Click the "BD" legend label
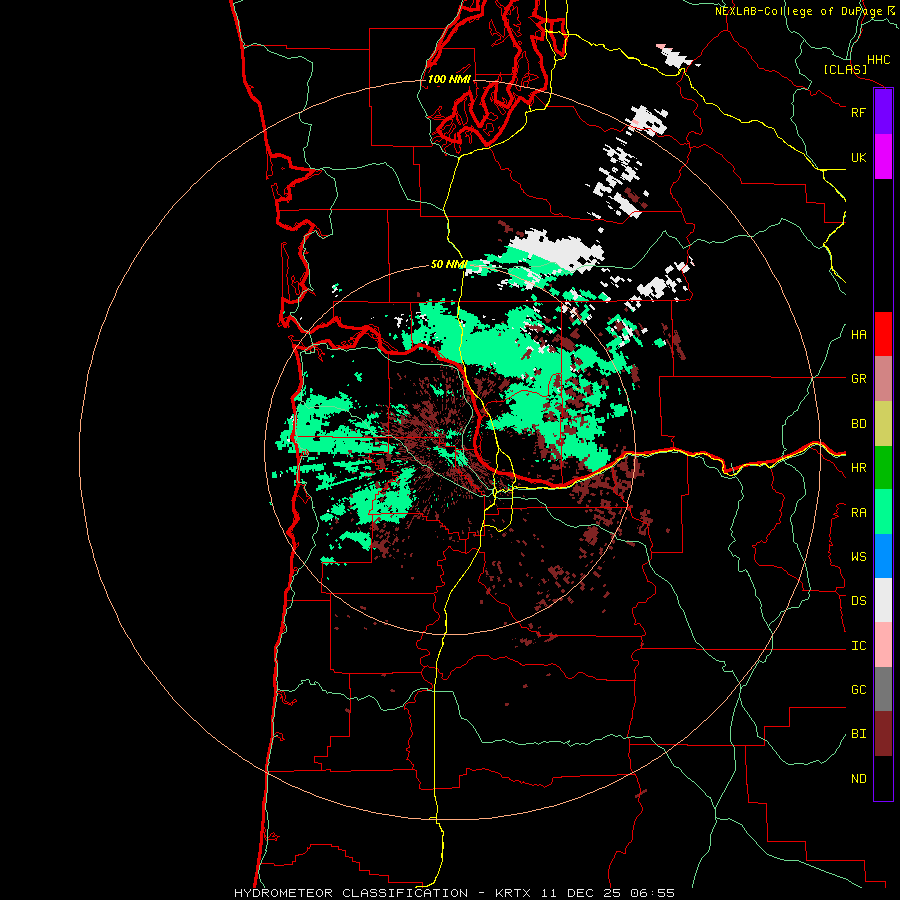The image size is (900, 900). click(858, 424)
